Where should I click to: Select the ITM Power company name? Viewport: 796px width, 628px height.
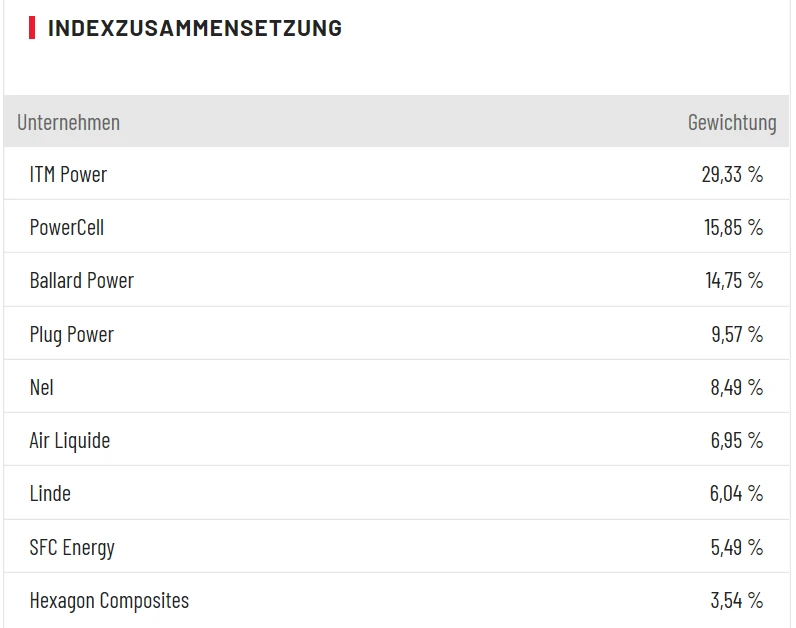tap(68, 174)
